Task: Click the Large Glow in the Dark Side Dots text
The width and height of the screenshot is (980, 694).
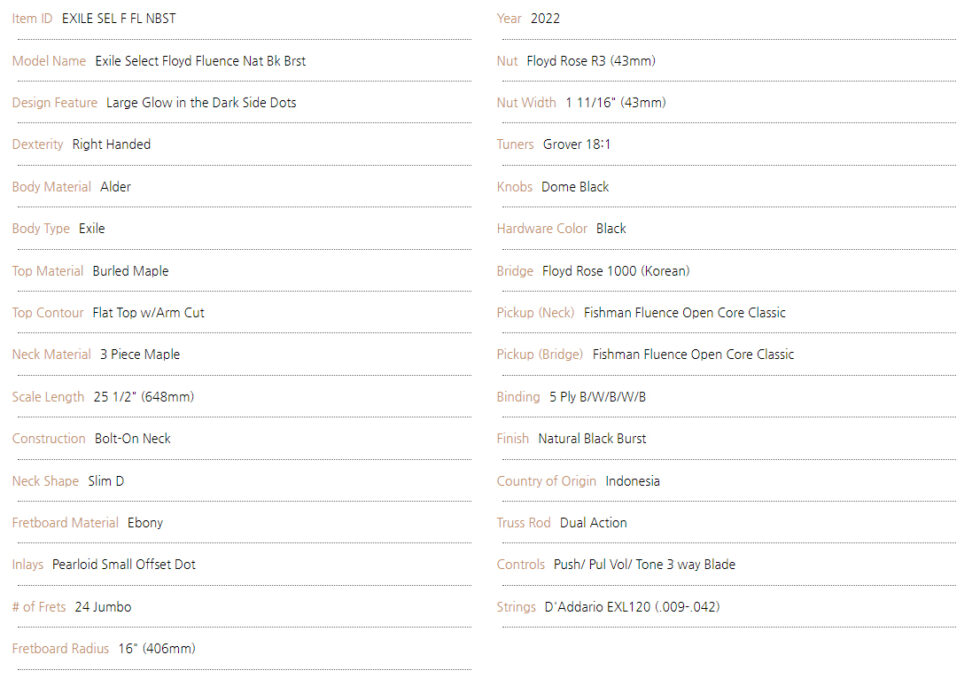Action: (201, 103)
